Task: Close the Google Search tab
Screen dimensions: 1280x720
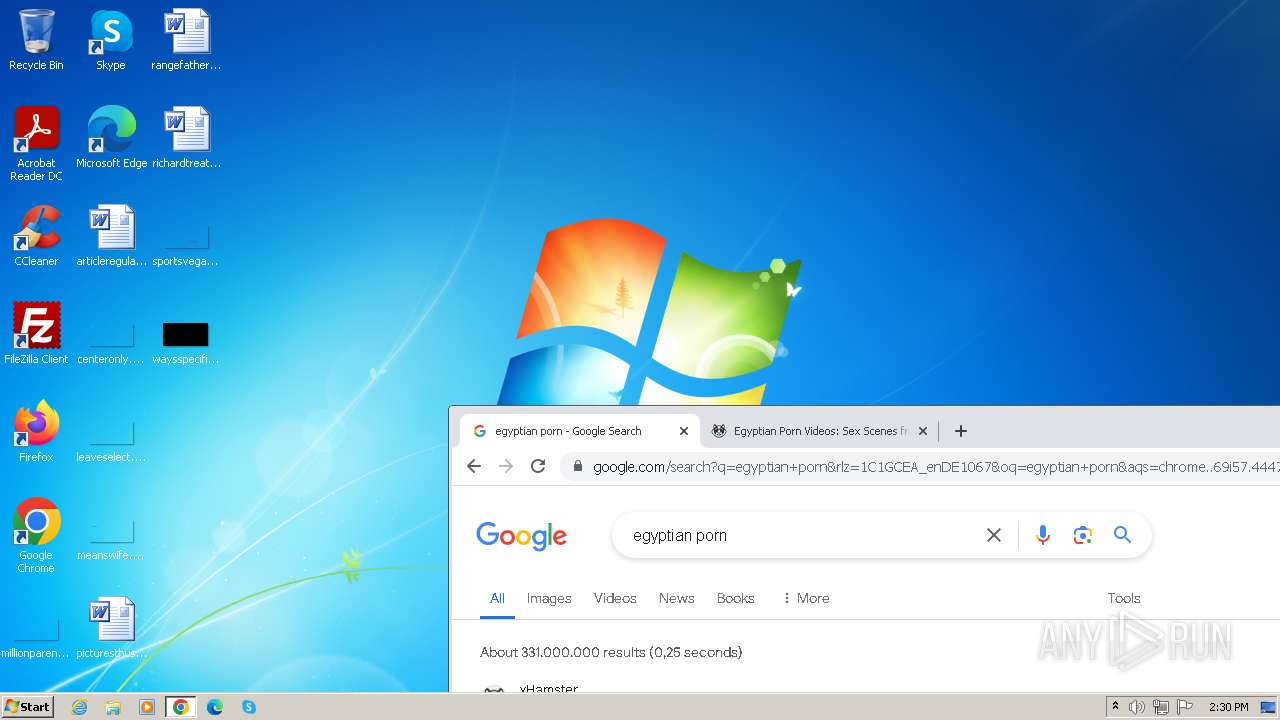Action: pos(684,431)
